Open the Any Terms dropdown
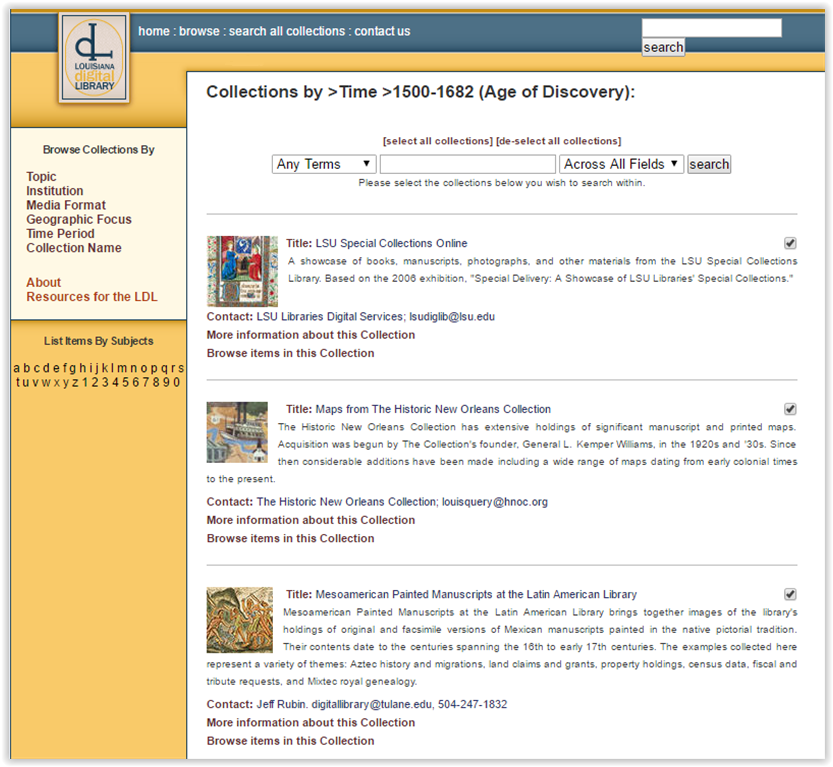 [324, 164]
